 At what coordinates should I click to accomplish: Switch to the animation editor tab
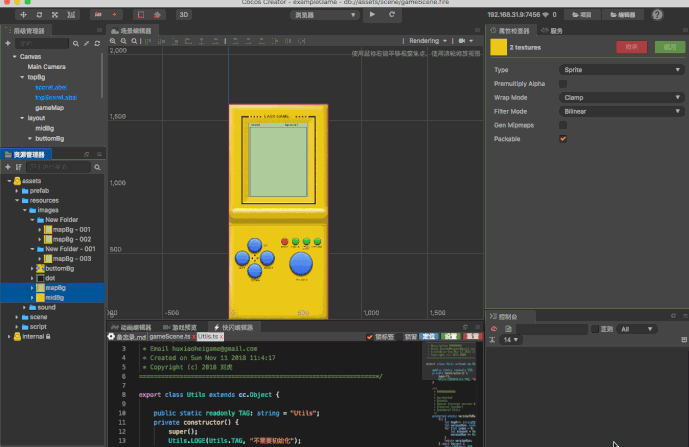[x=131, y=327]
